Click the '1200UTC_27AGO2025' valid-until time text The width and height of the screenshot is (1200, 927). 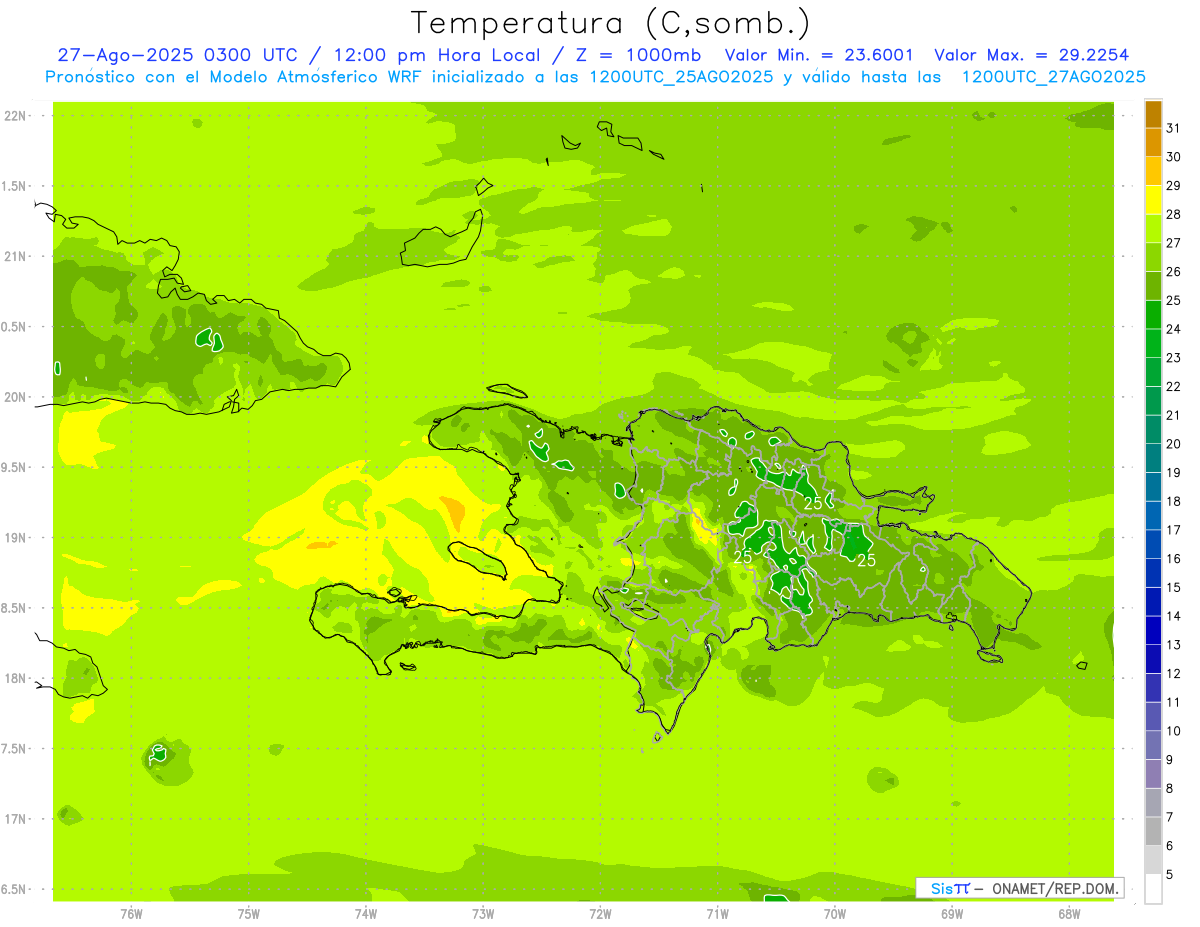(1053, 77)
